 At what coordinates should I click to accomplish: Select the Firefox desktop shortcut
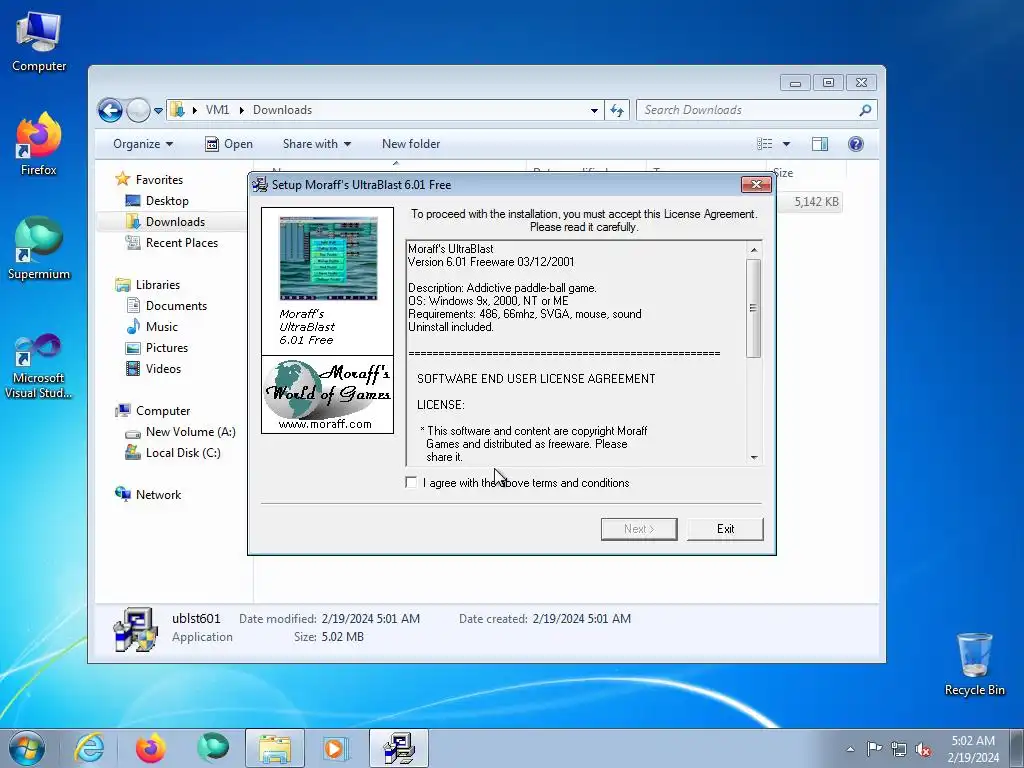39,144
